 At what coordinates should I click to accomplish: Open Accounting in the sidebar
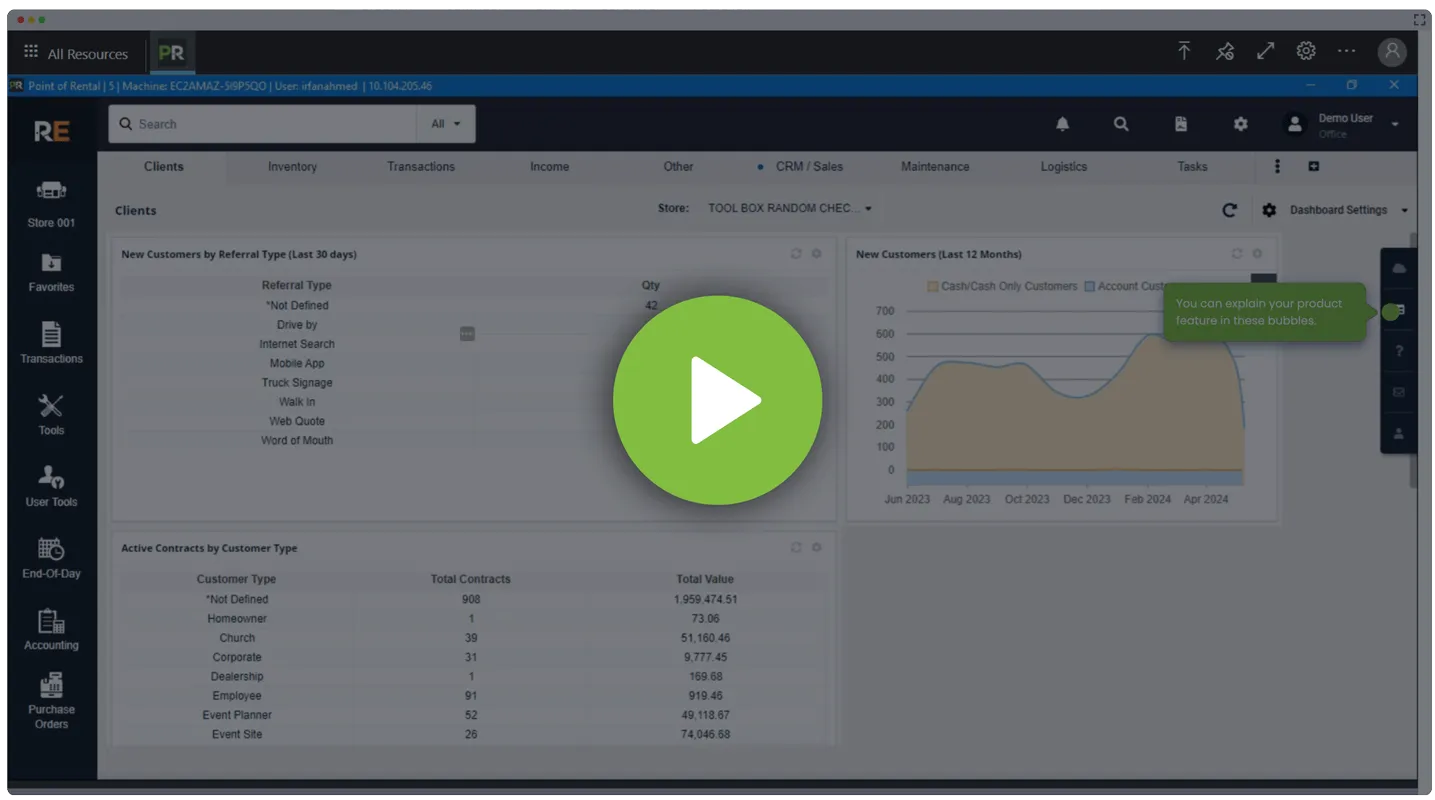click(51, 631)
